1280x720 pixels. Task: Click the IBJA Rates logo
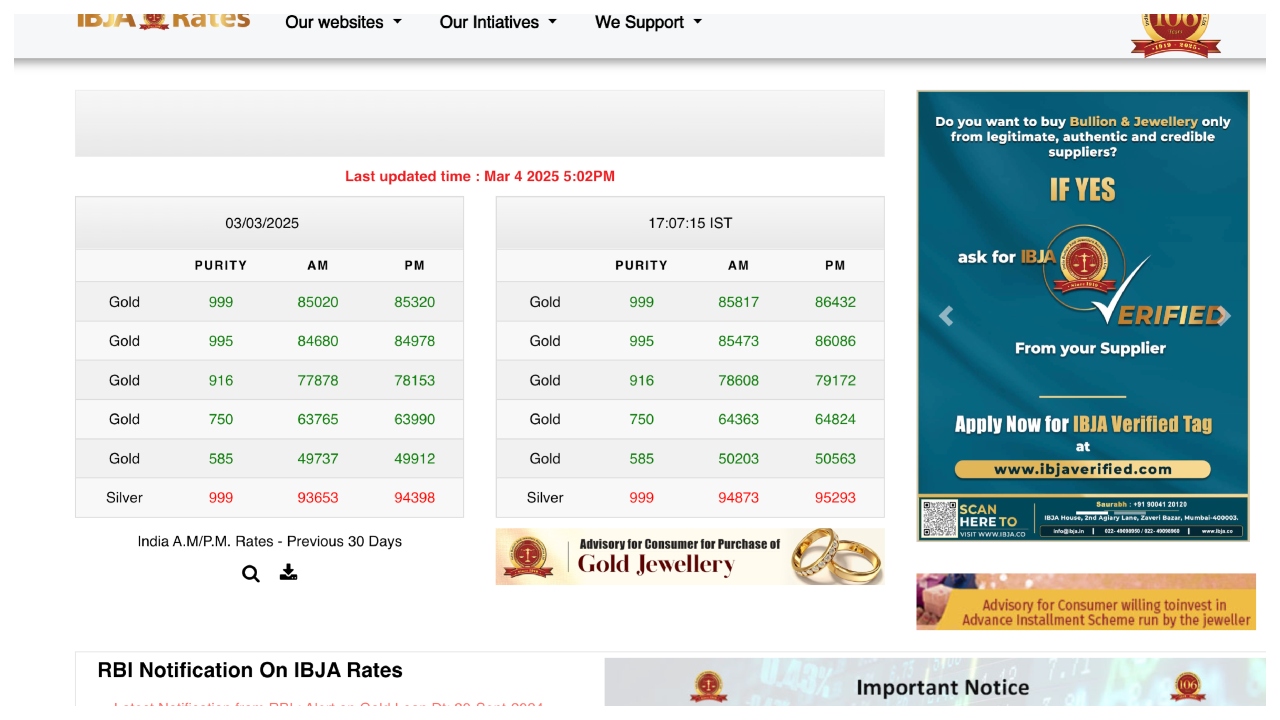click(x=164, y=20)
